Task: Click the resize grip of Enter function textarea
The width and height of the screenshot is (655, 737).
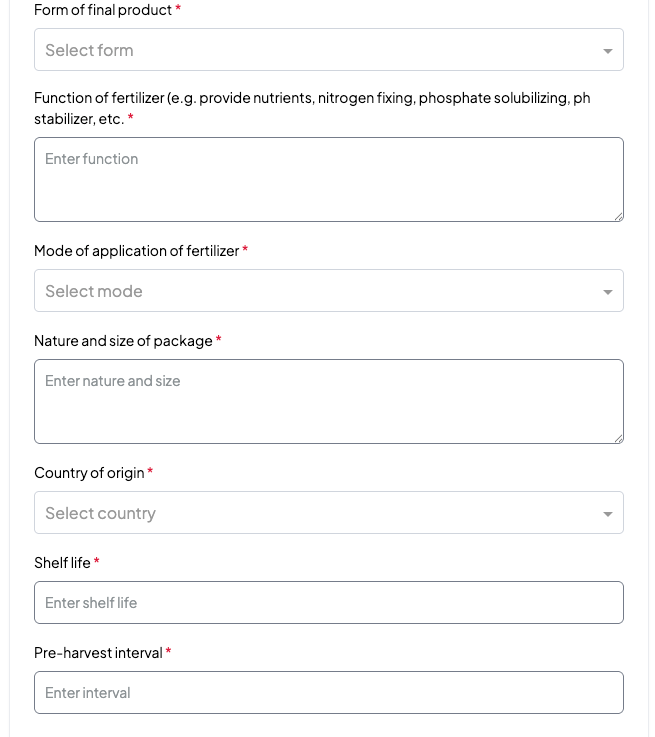Action: pos(618,216)
